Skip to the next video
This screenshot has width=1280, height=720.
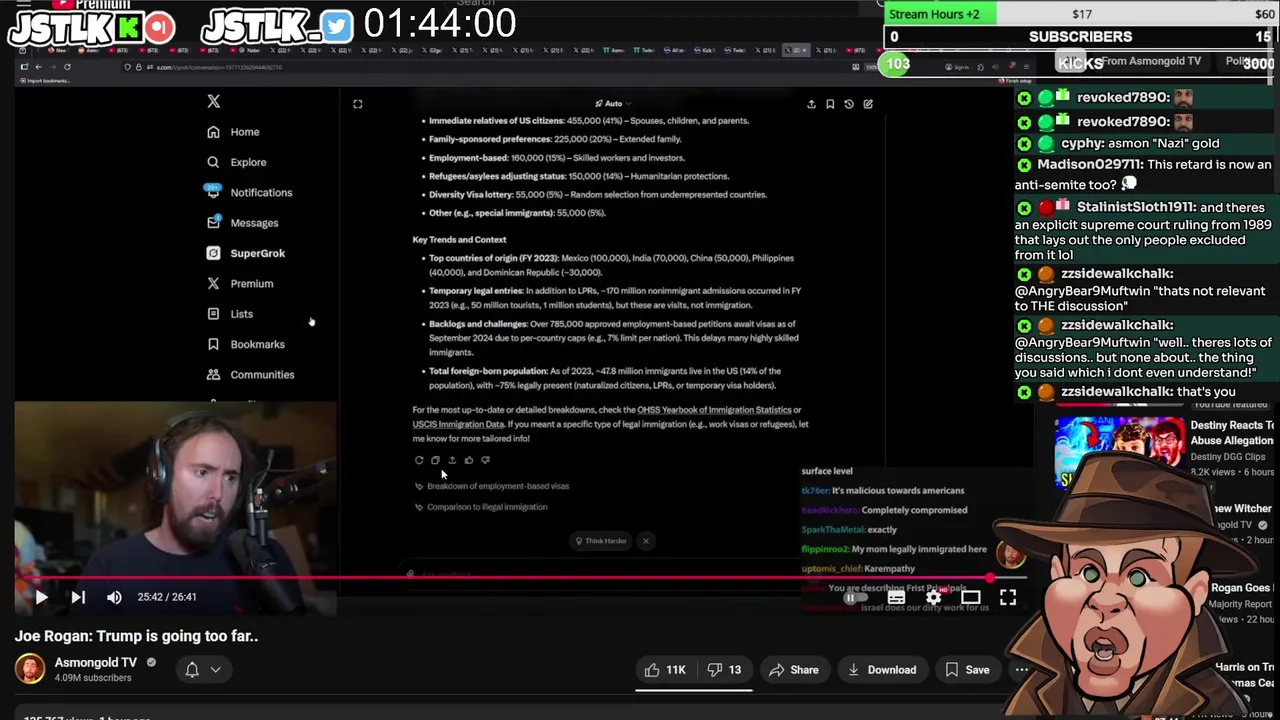78,597
